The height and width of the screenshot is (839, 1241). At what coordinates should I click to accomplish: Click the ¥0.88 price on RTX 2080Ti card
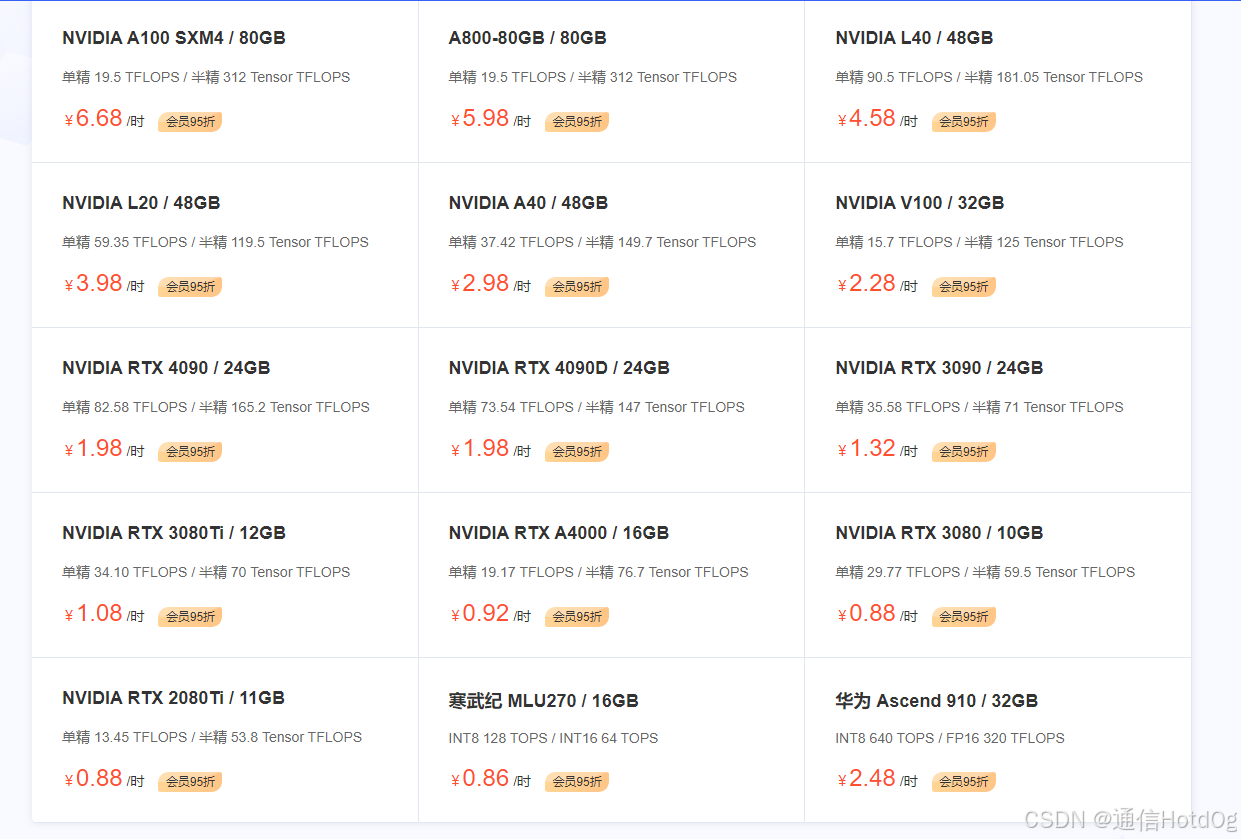pos(93,779)
